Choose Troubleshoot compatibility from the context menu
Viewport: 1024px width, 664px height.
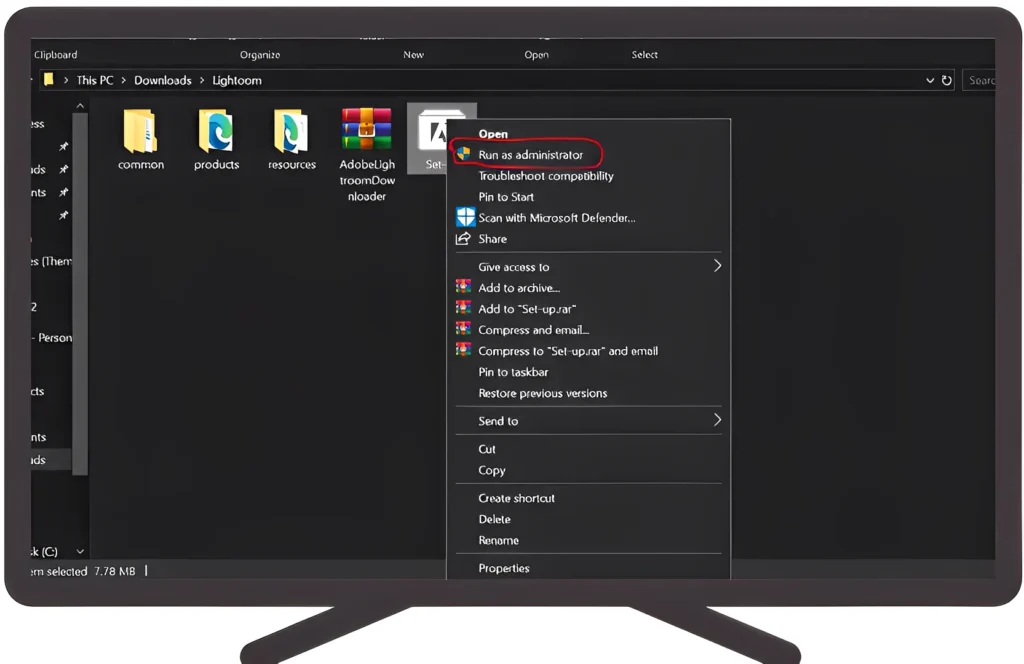(545, 176)
